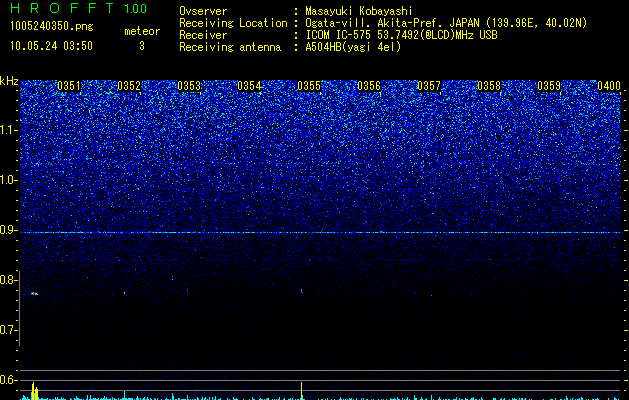Screen dimensions: 629x400
Task: Click the observer name Masayuki Kobayashi
Action: (x=359, y=11)
